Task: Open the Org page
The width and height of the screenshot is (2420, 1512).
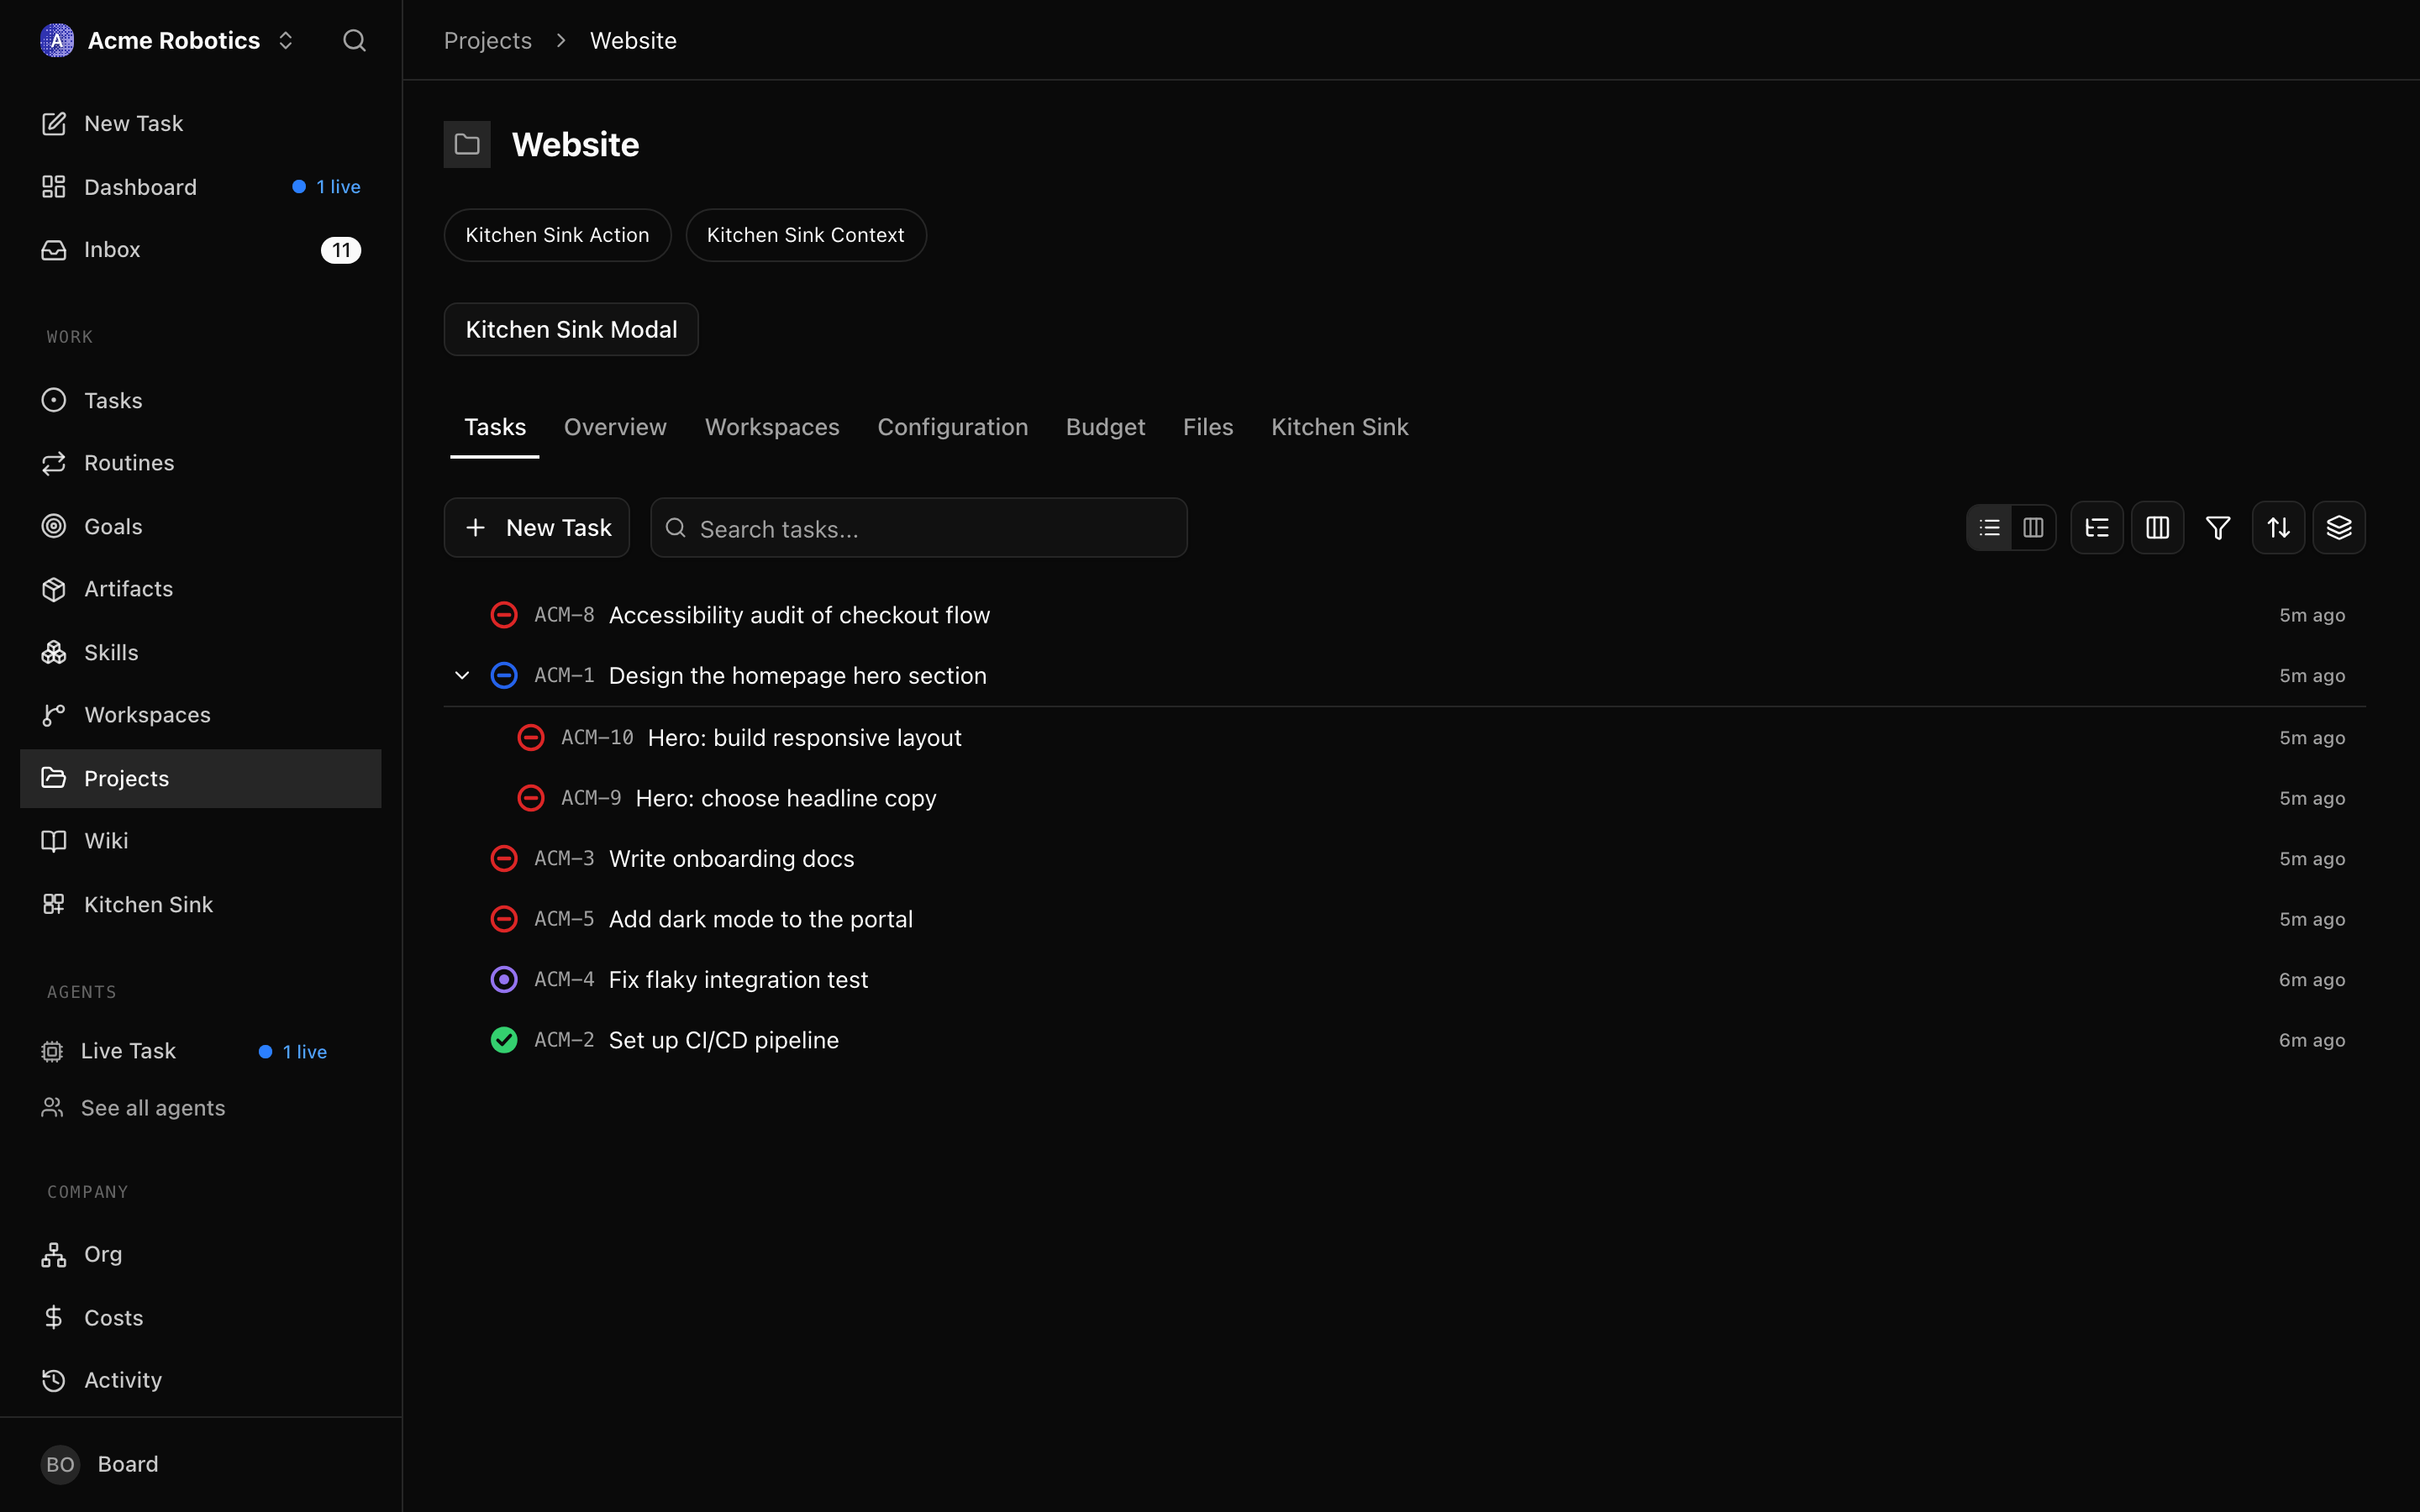Action: click(x=200, y=1254)
